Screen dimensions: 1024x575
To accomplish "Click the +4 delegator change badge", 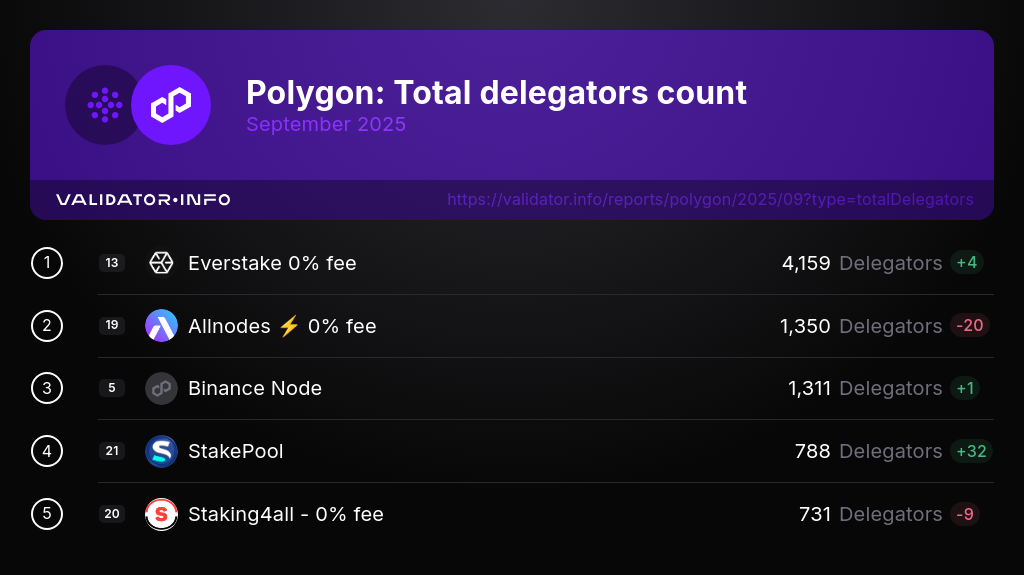I will 967,263.
